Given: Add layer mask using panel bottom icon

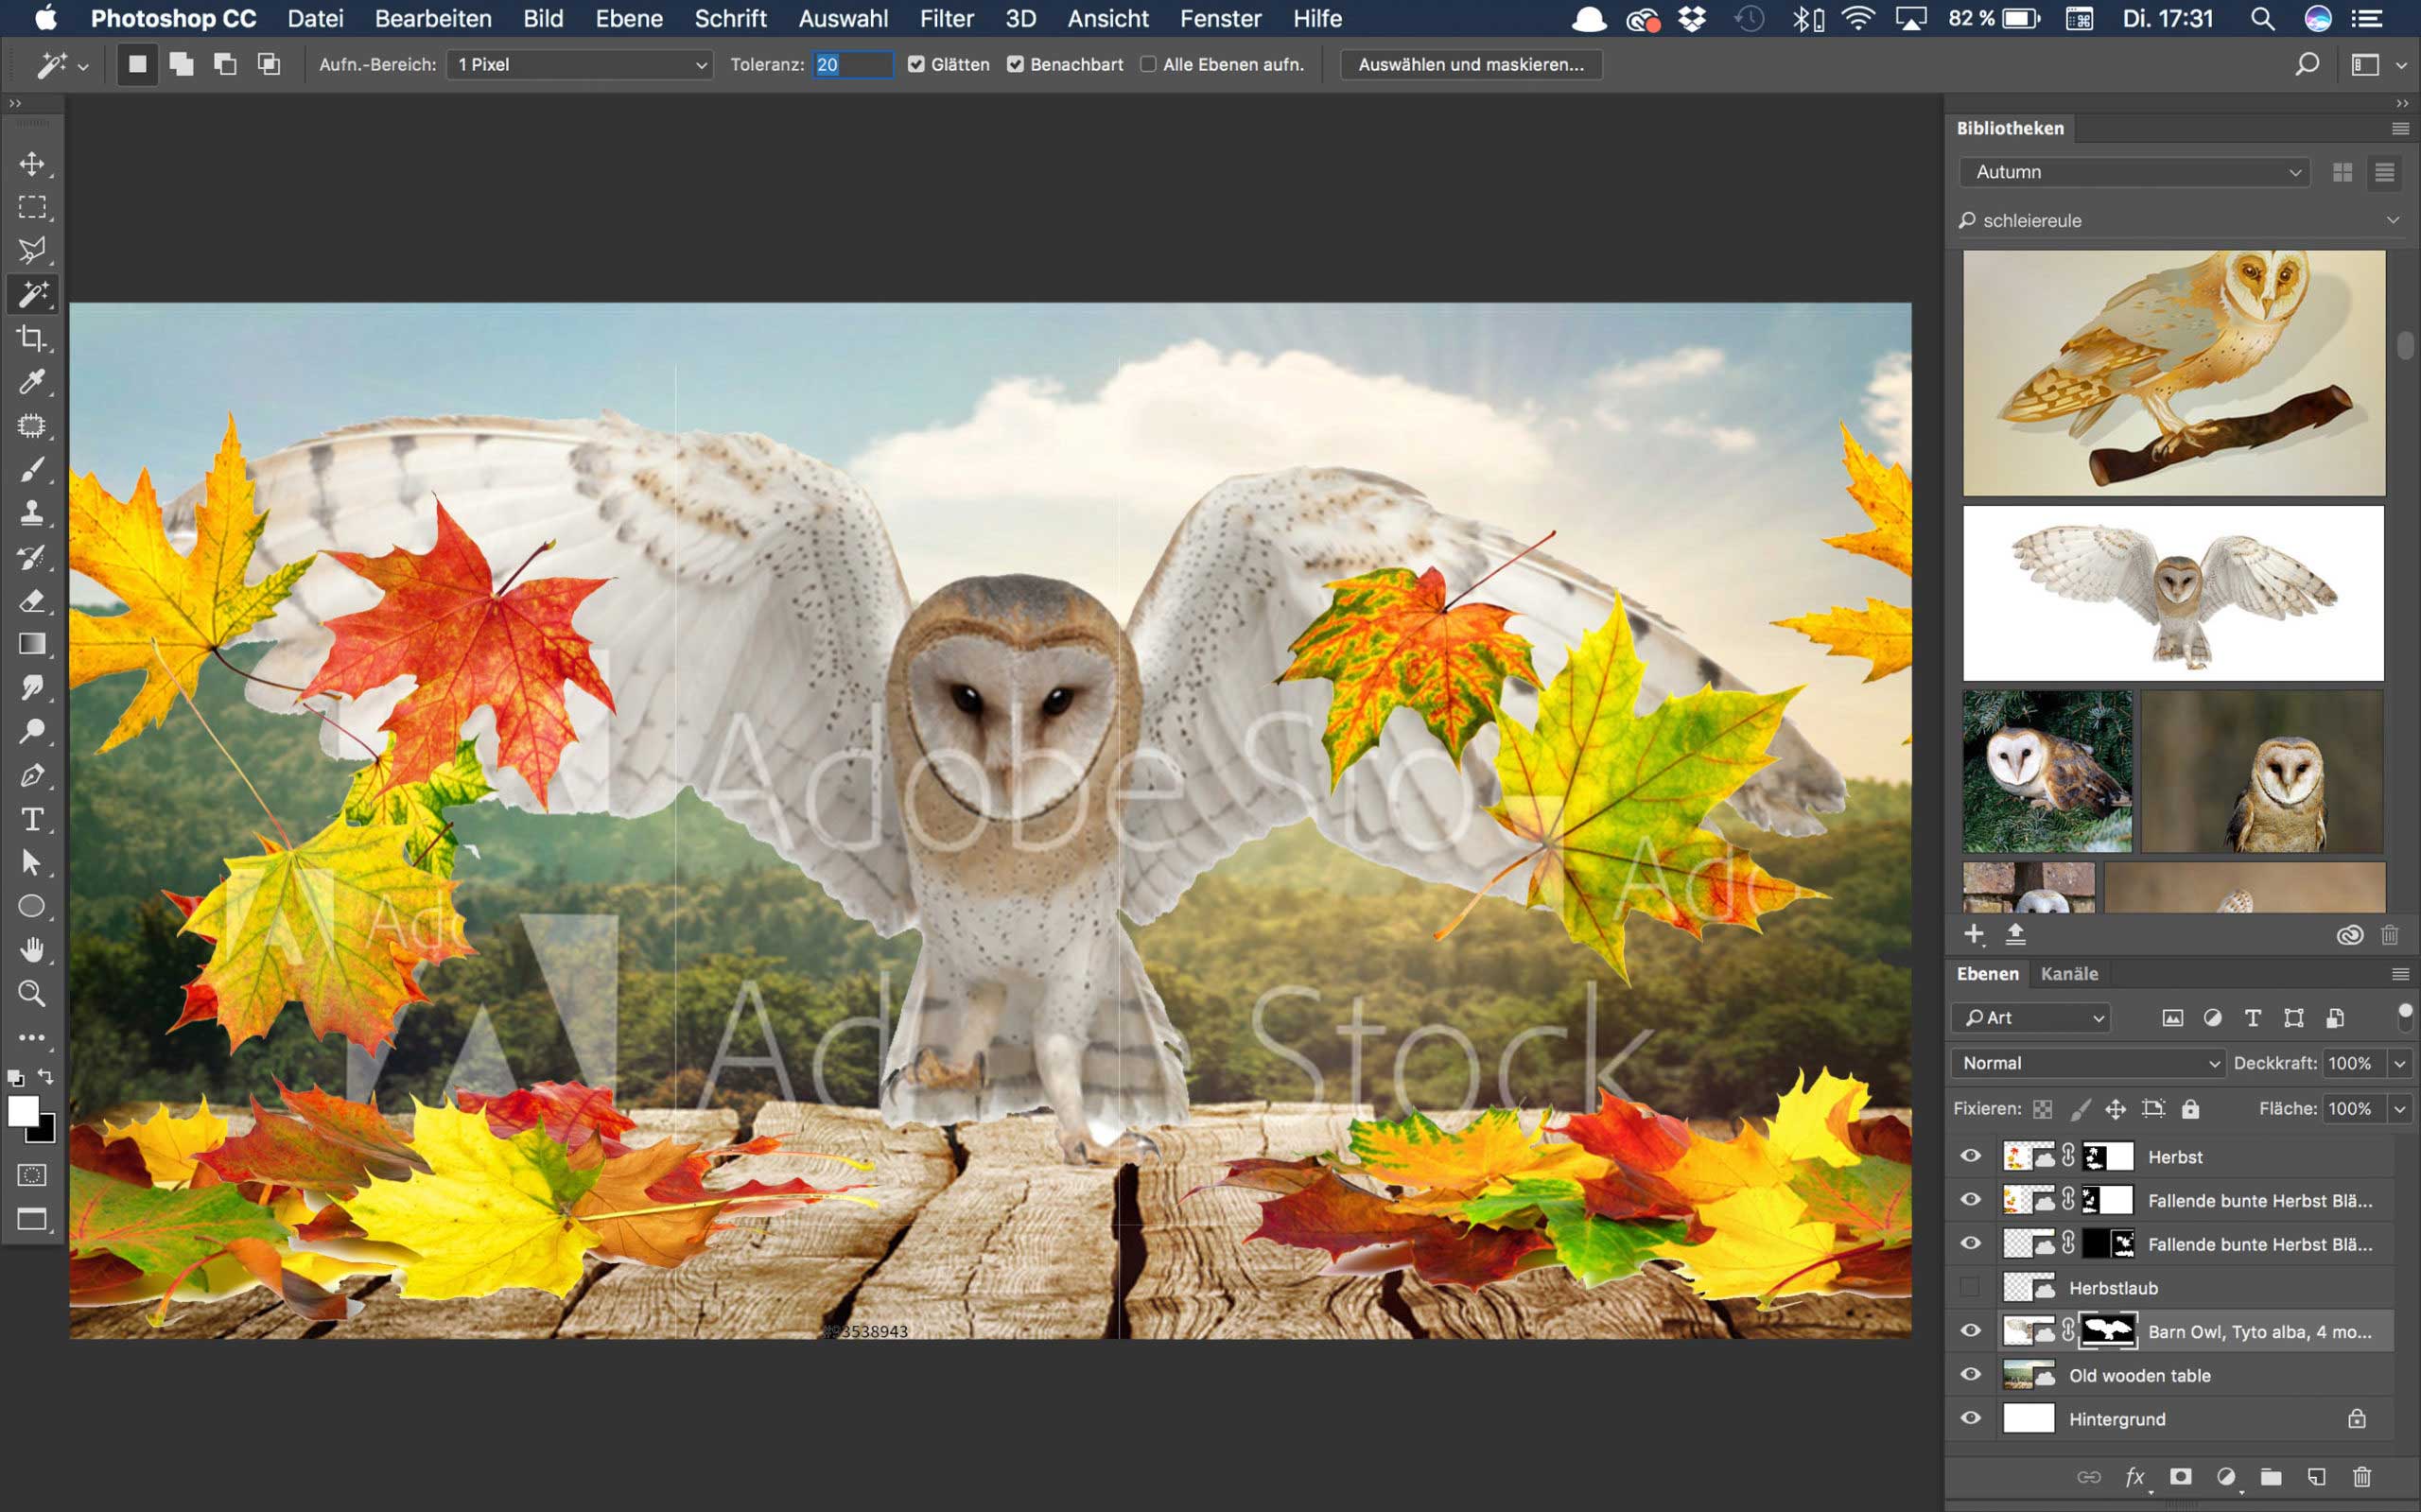Looking at the screenshot, I should point(2180,1476).
